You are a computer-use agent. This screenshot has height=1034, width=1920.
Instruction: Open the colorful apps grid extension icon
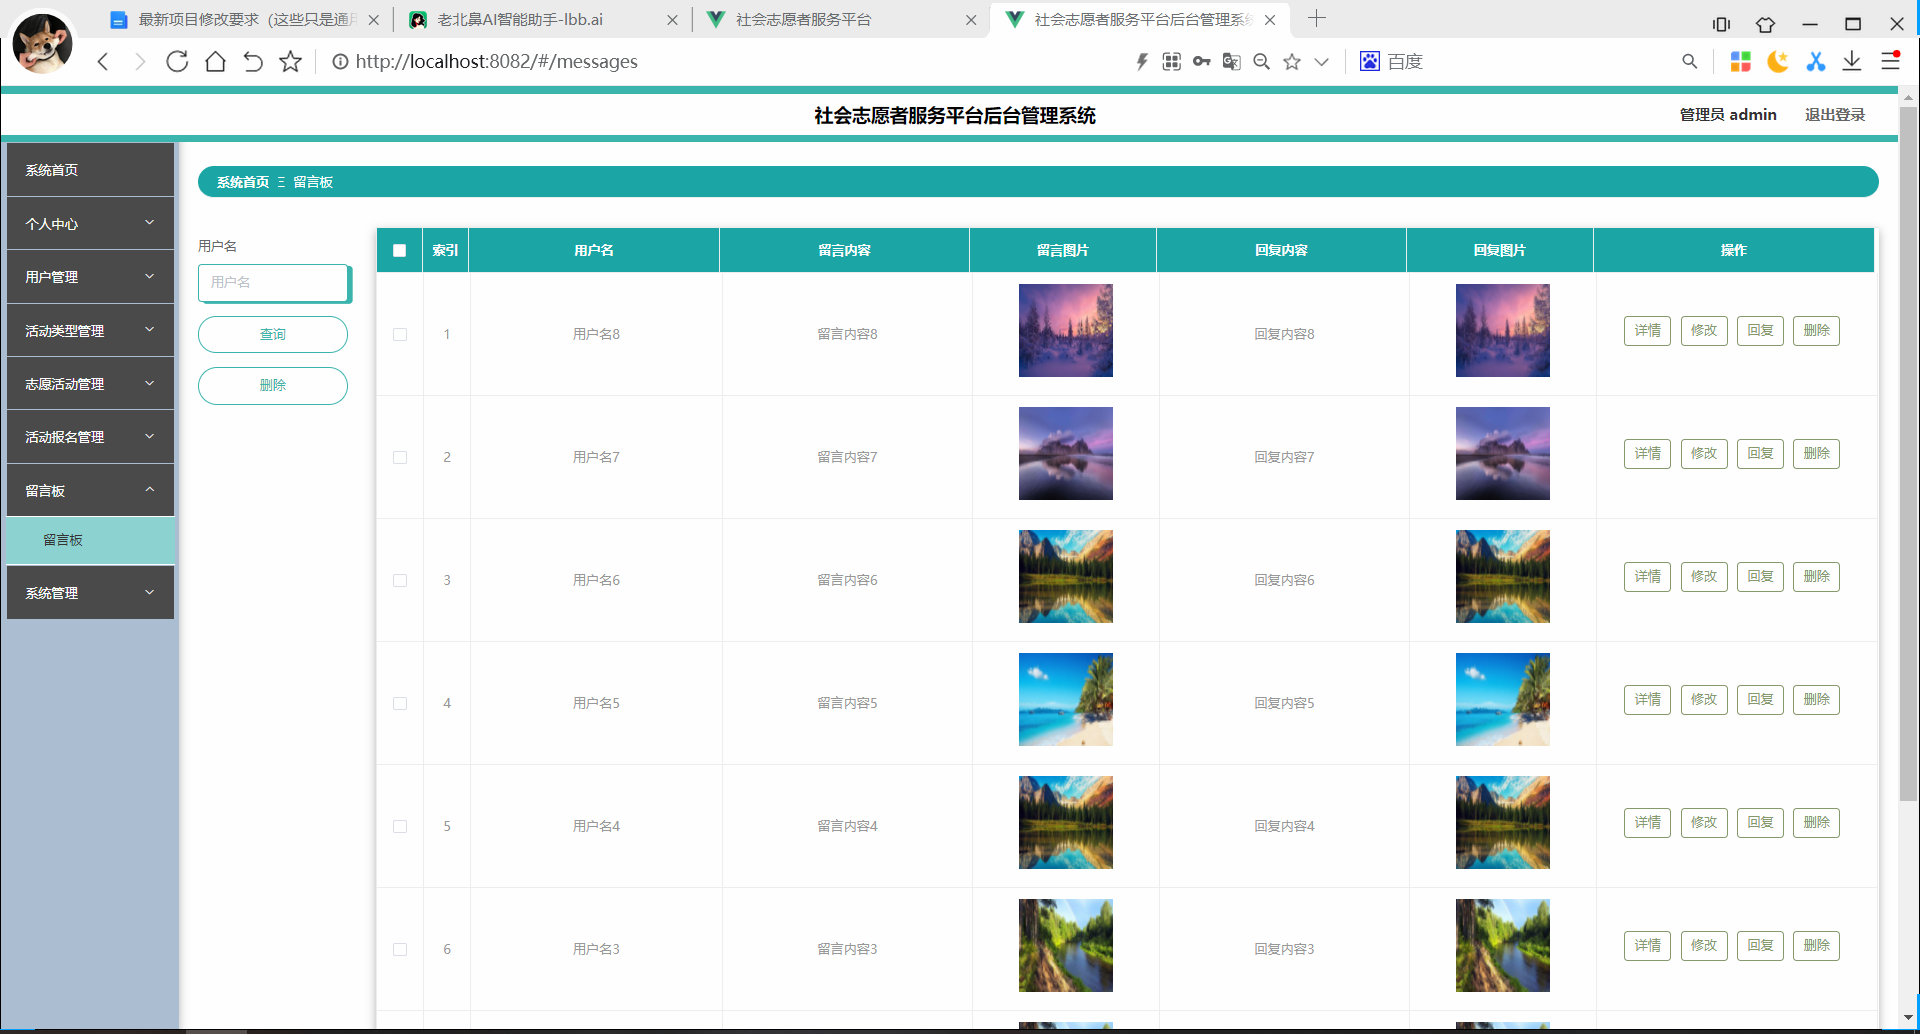[1741, 62]
